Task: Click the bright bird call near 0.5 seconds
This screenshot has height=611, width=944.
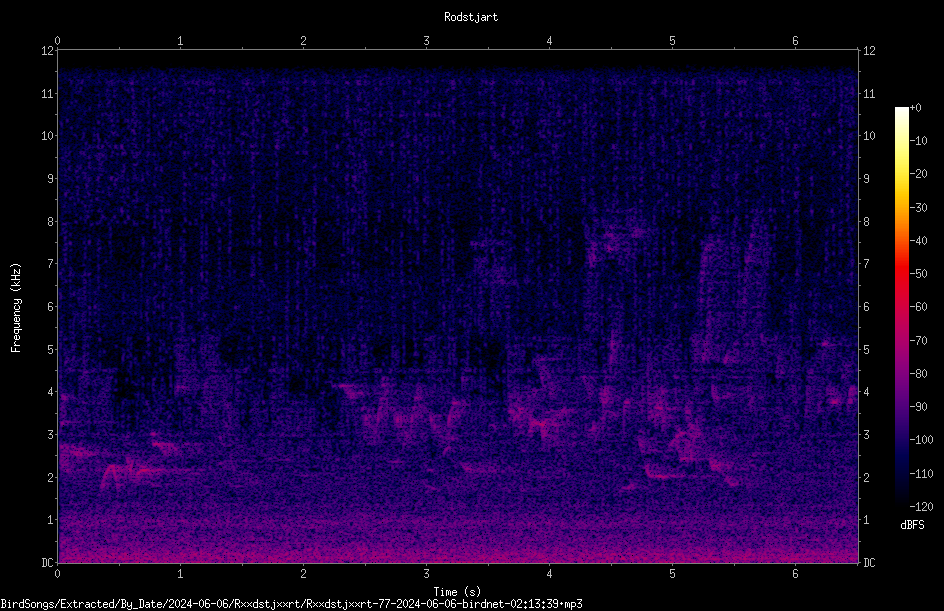Action: pyautogui.click(x=129, y=471)
